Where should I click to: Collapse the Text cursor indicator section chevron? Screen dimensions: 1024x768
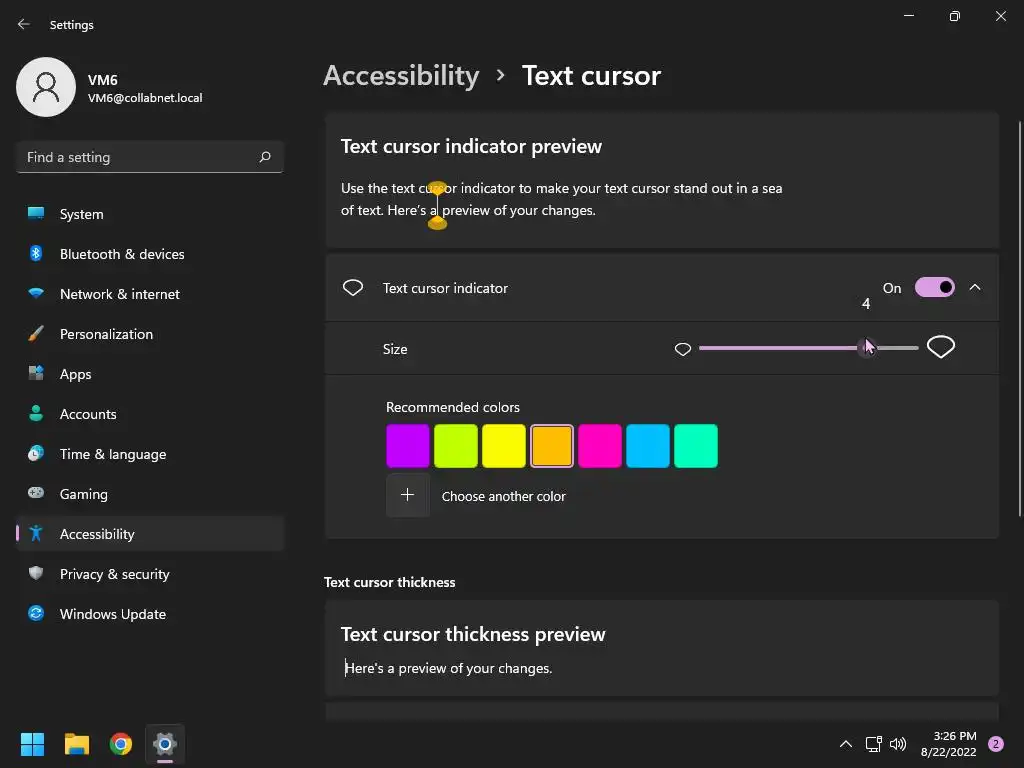pyautogui.click(x=975, y=287)
